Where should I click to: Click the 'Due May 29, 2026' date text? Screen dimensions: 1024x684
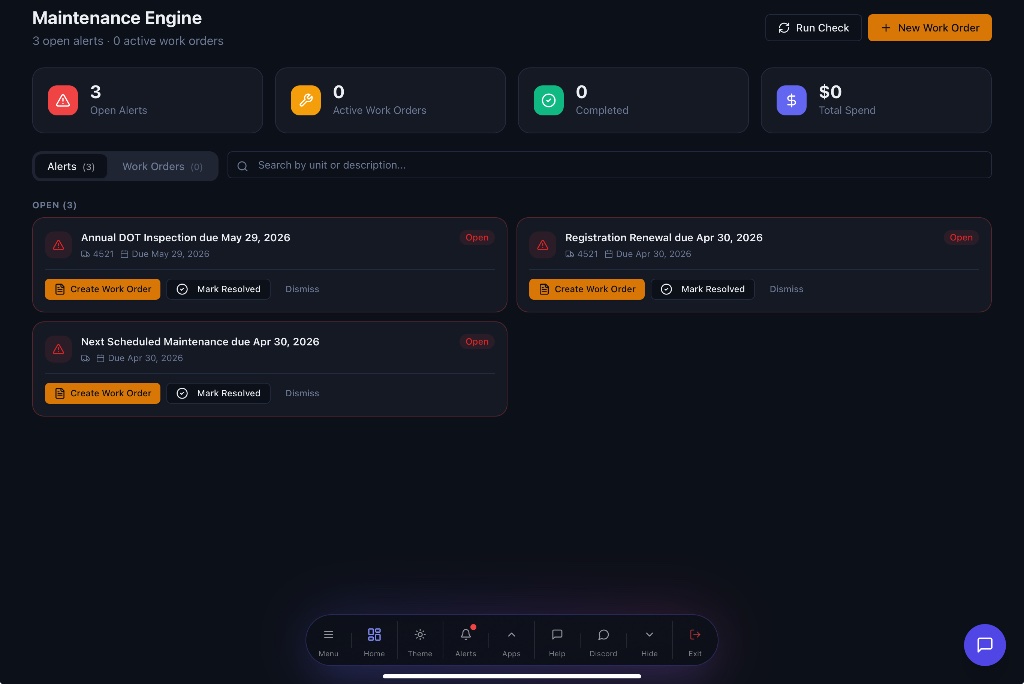[170, 254]
